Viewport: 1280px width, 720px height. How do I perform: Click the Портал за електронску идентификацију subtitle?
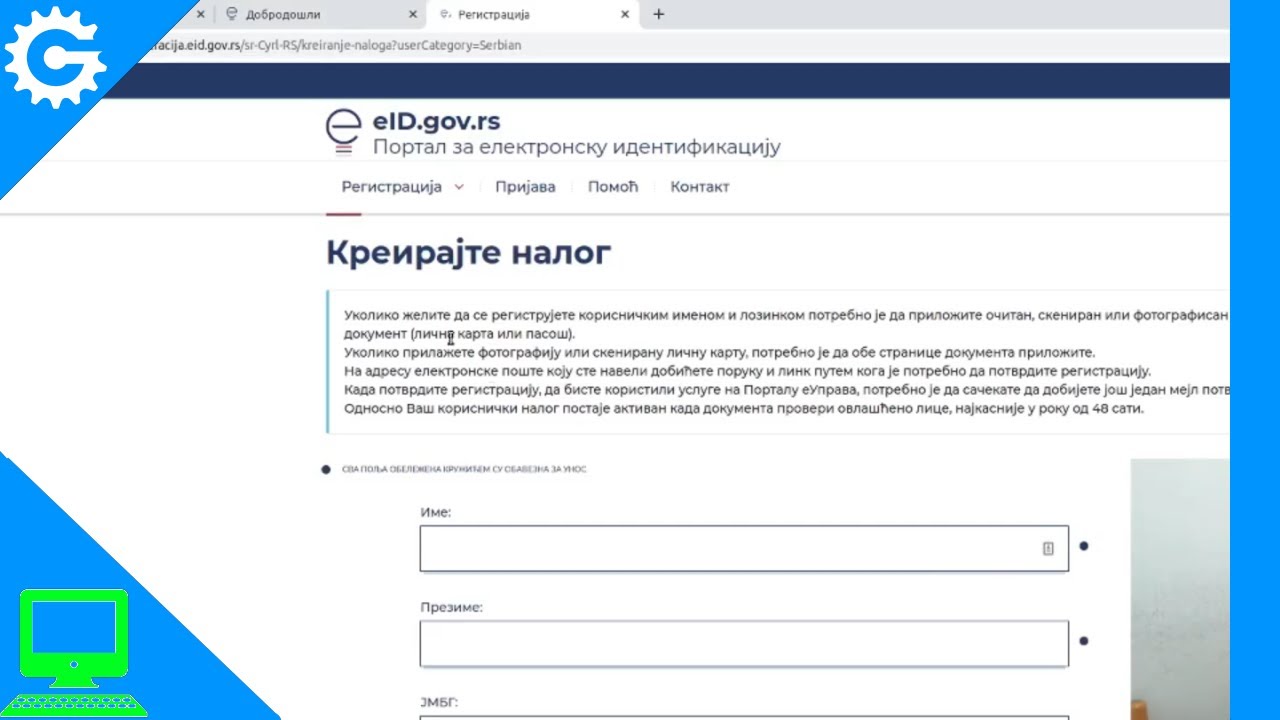(576, 147)
